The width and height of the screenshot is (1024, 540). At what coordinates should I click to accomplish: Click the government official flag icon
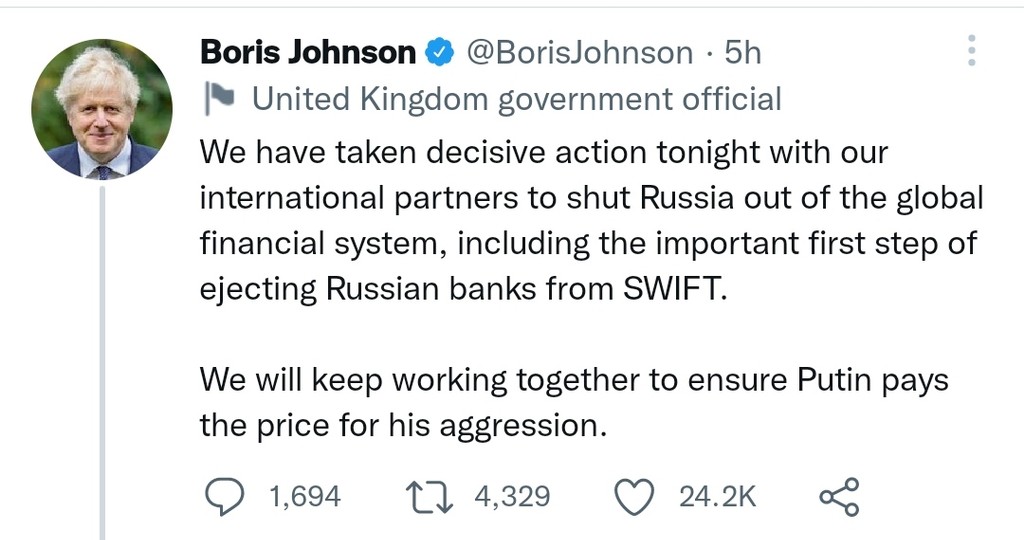pos(217,98)
